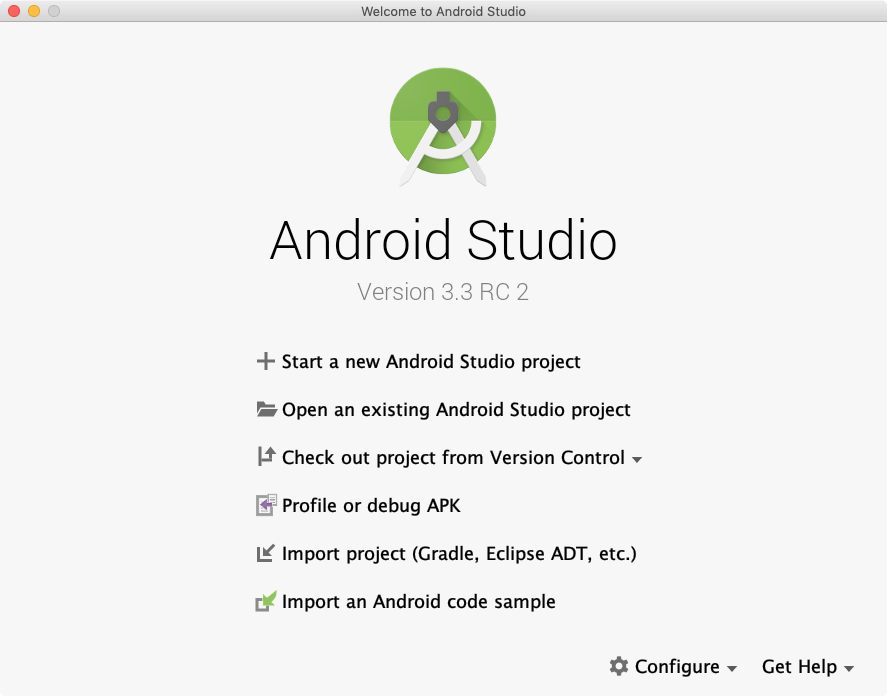Select Import project Gradle Eclipse ADT
Image resolution: width=887 pixels, height=696 pixels.
coord(459,553)
